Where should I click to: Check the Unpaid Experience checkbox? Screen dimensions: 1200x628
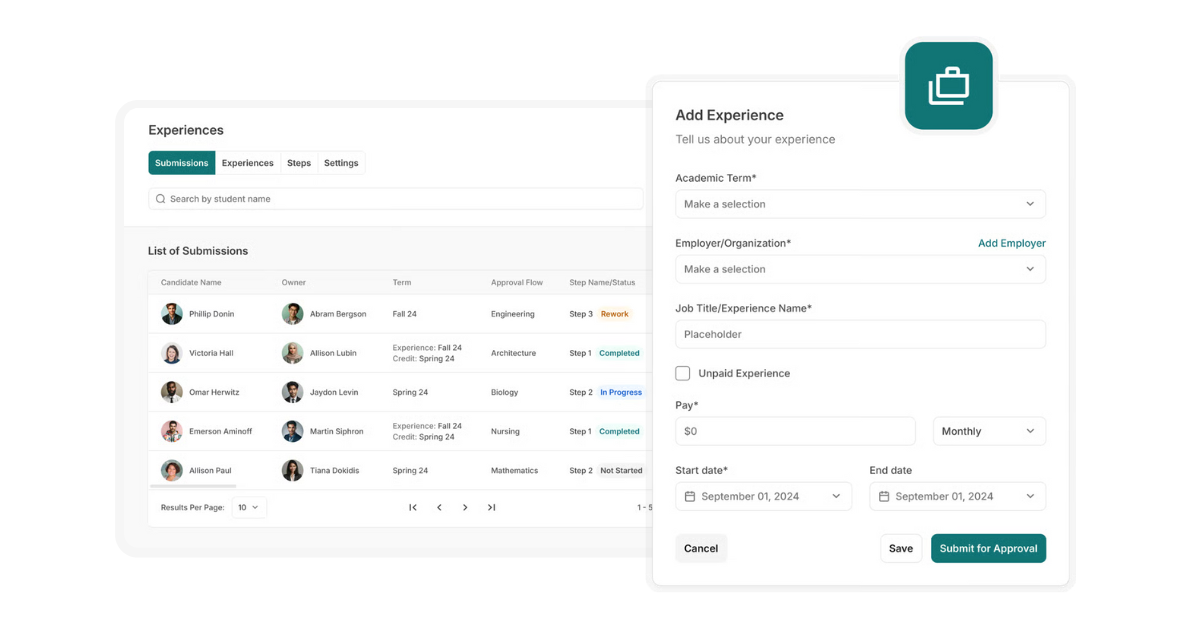(683, 373)
